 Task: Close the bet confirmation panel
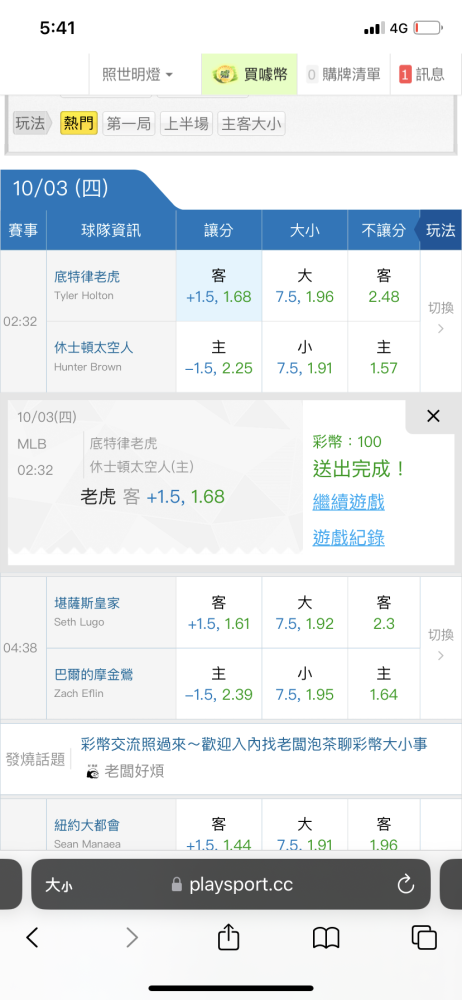(433, 416)
